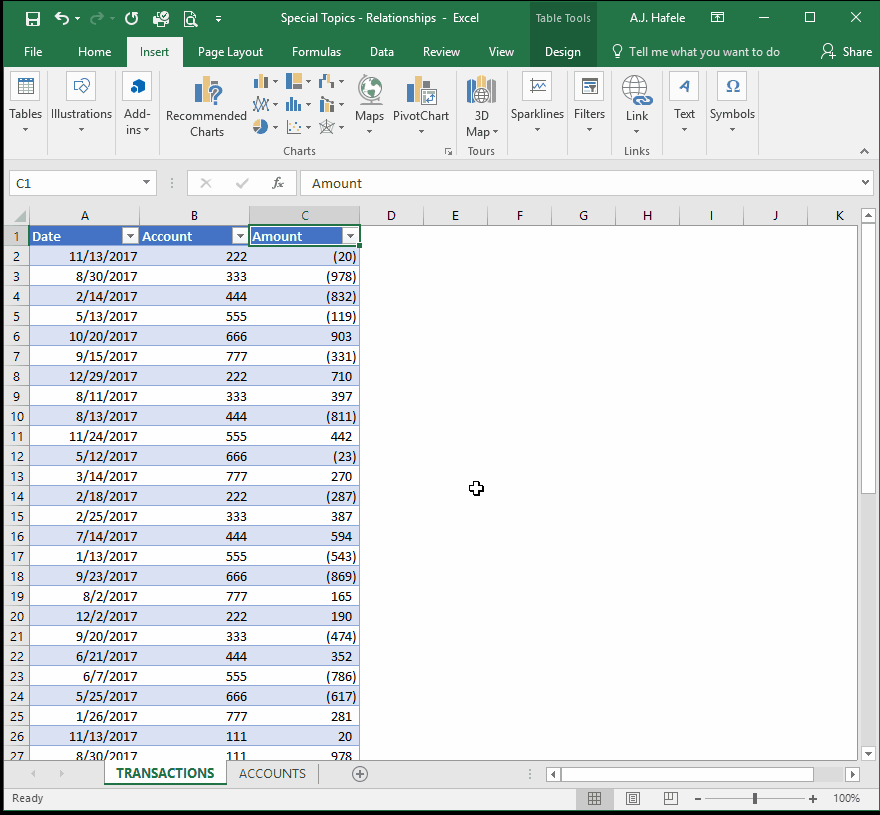Open the Account column filter dropdown
The image size is (880, 815).
[240, 236]
